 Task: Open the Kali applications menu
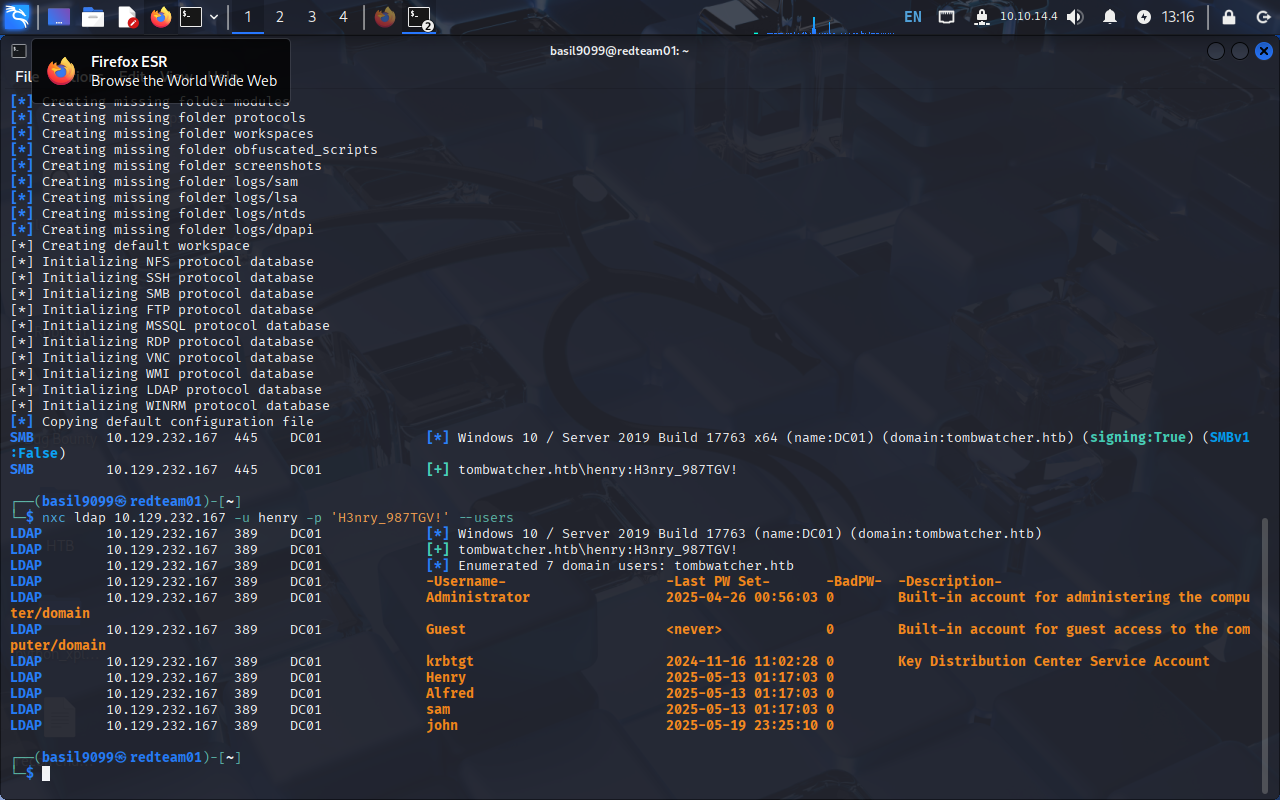tap(17, 16)
